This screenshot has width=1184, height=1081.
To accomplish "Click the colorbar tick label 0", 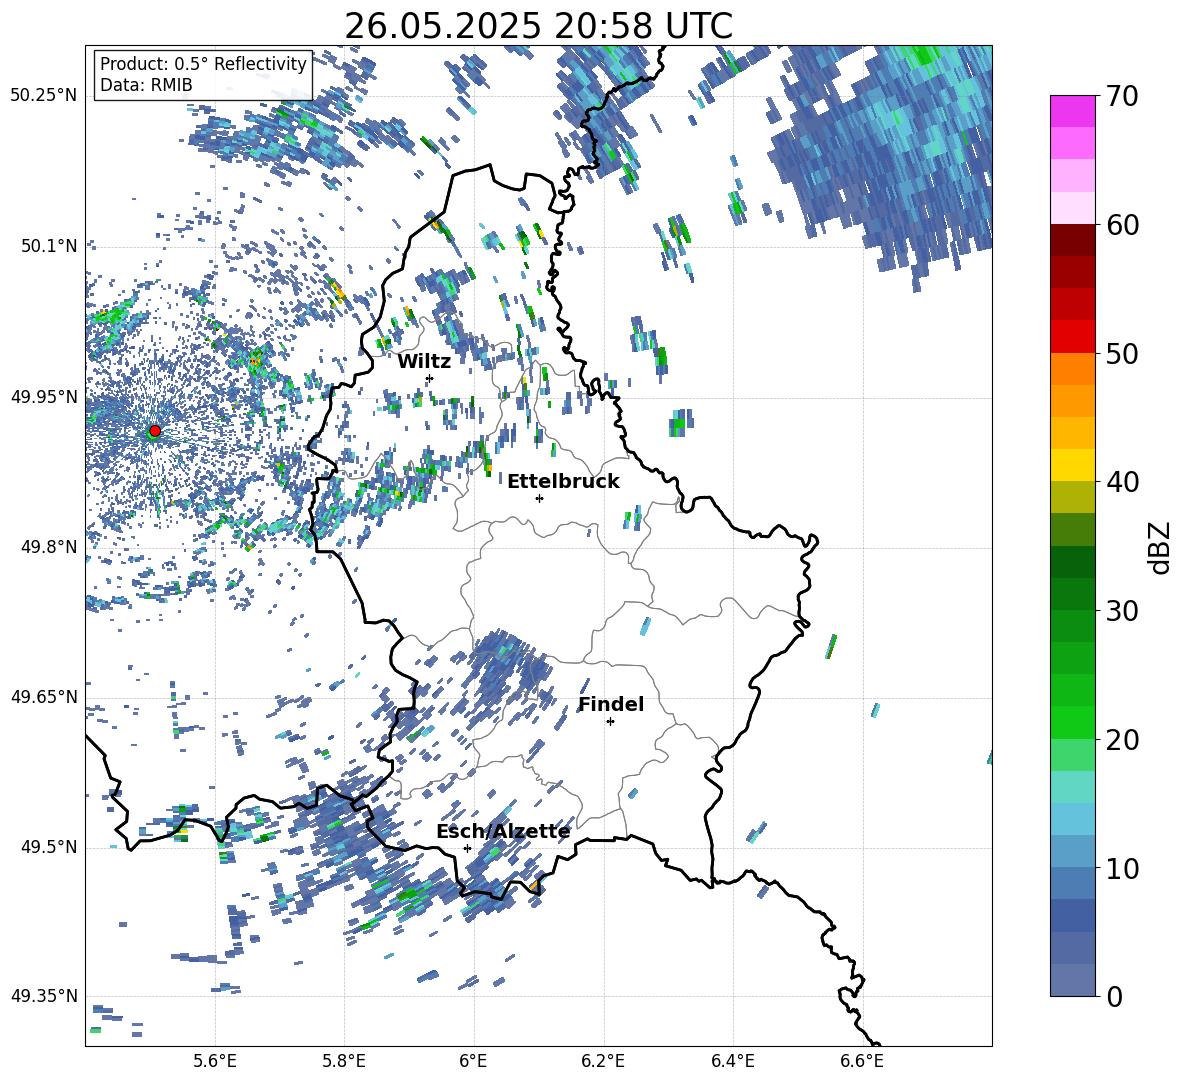I will tap(1114, 996).
